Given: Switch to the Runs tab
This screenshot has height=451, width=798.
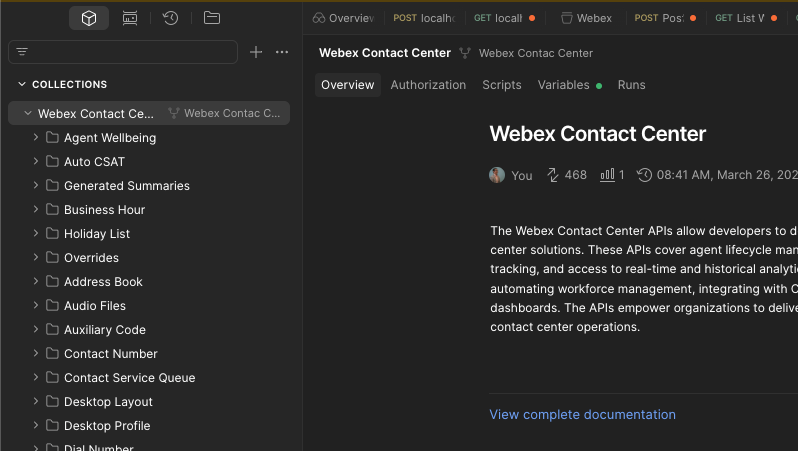Looking at the screenshot, I should [632, 85].
